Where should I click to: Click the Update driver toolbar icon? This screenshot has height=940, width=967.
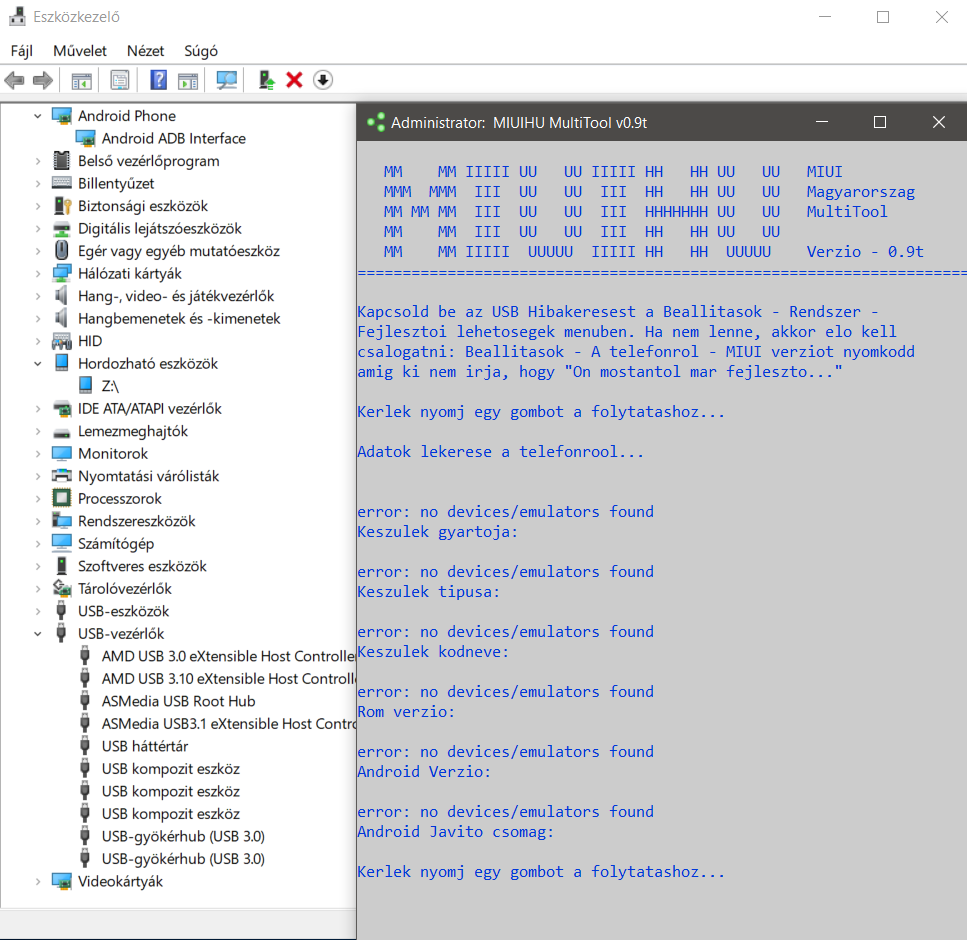point(266,80)
